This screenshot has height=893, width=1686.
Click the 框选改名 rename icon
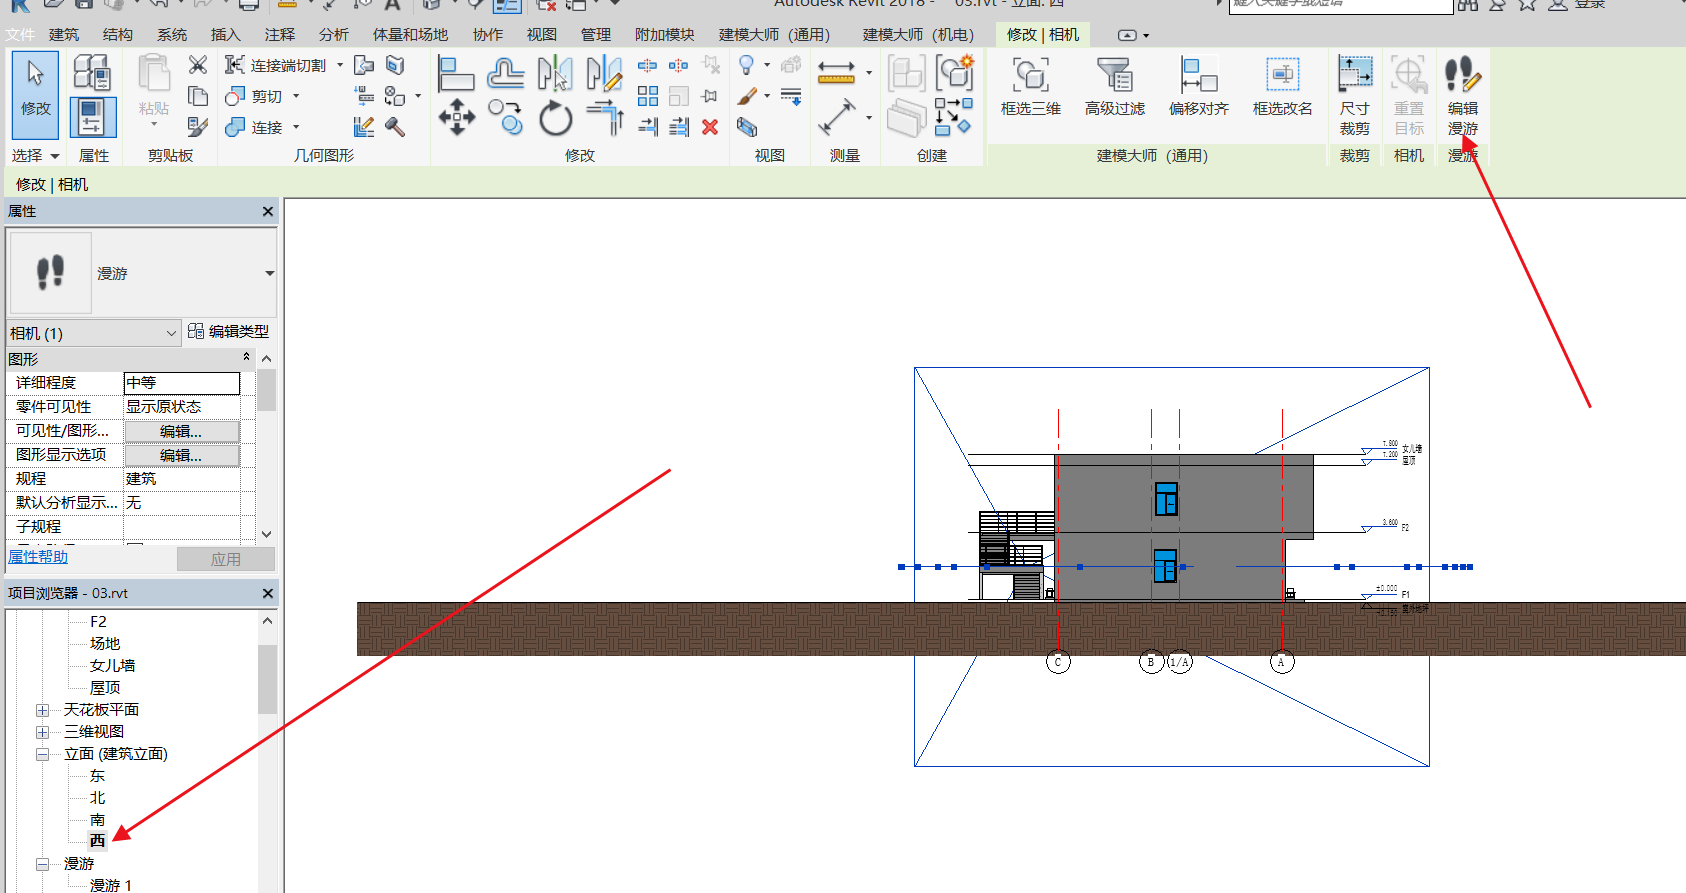(1282, 76)
